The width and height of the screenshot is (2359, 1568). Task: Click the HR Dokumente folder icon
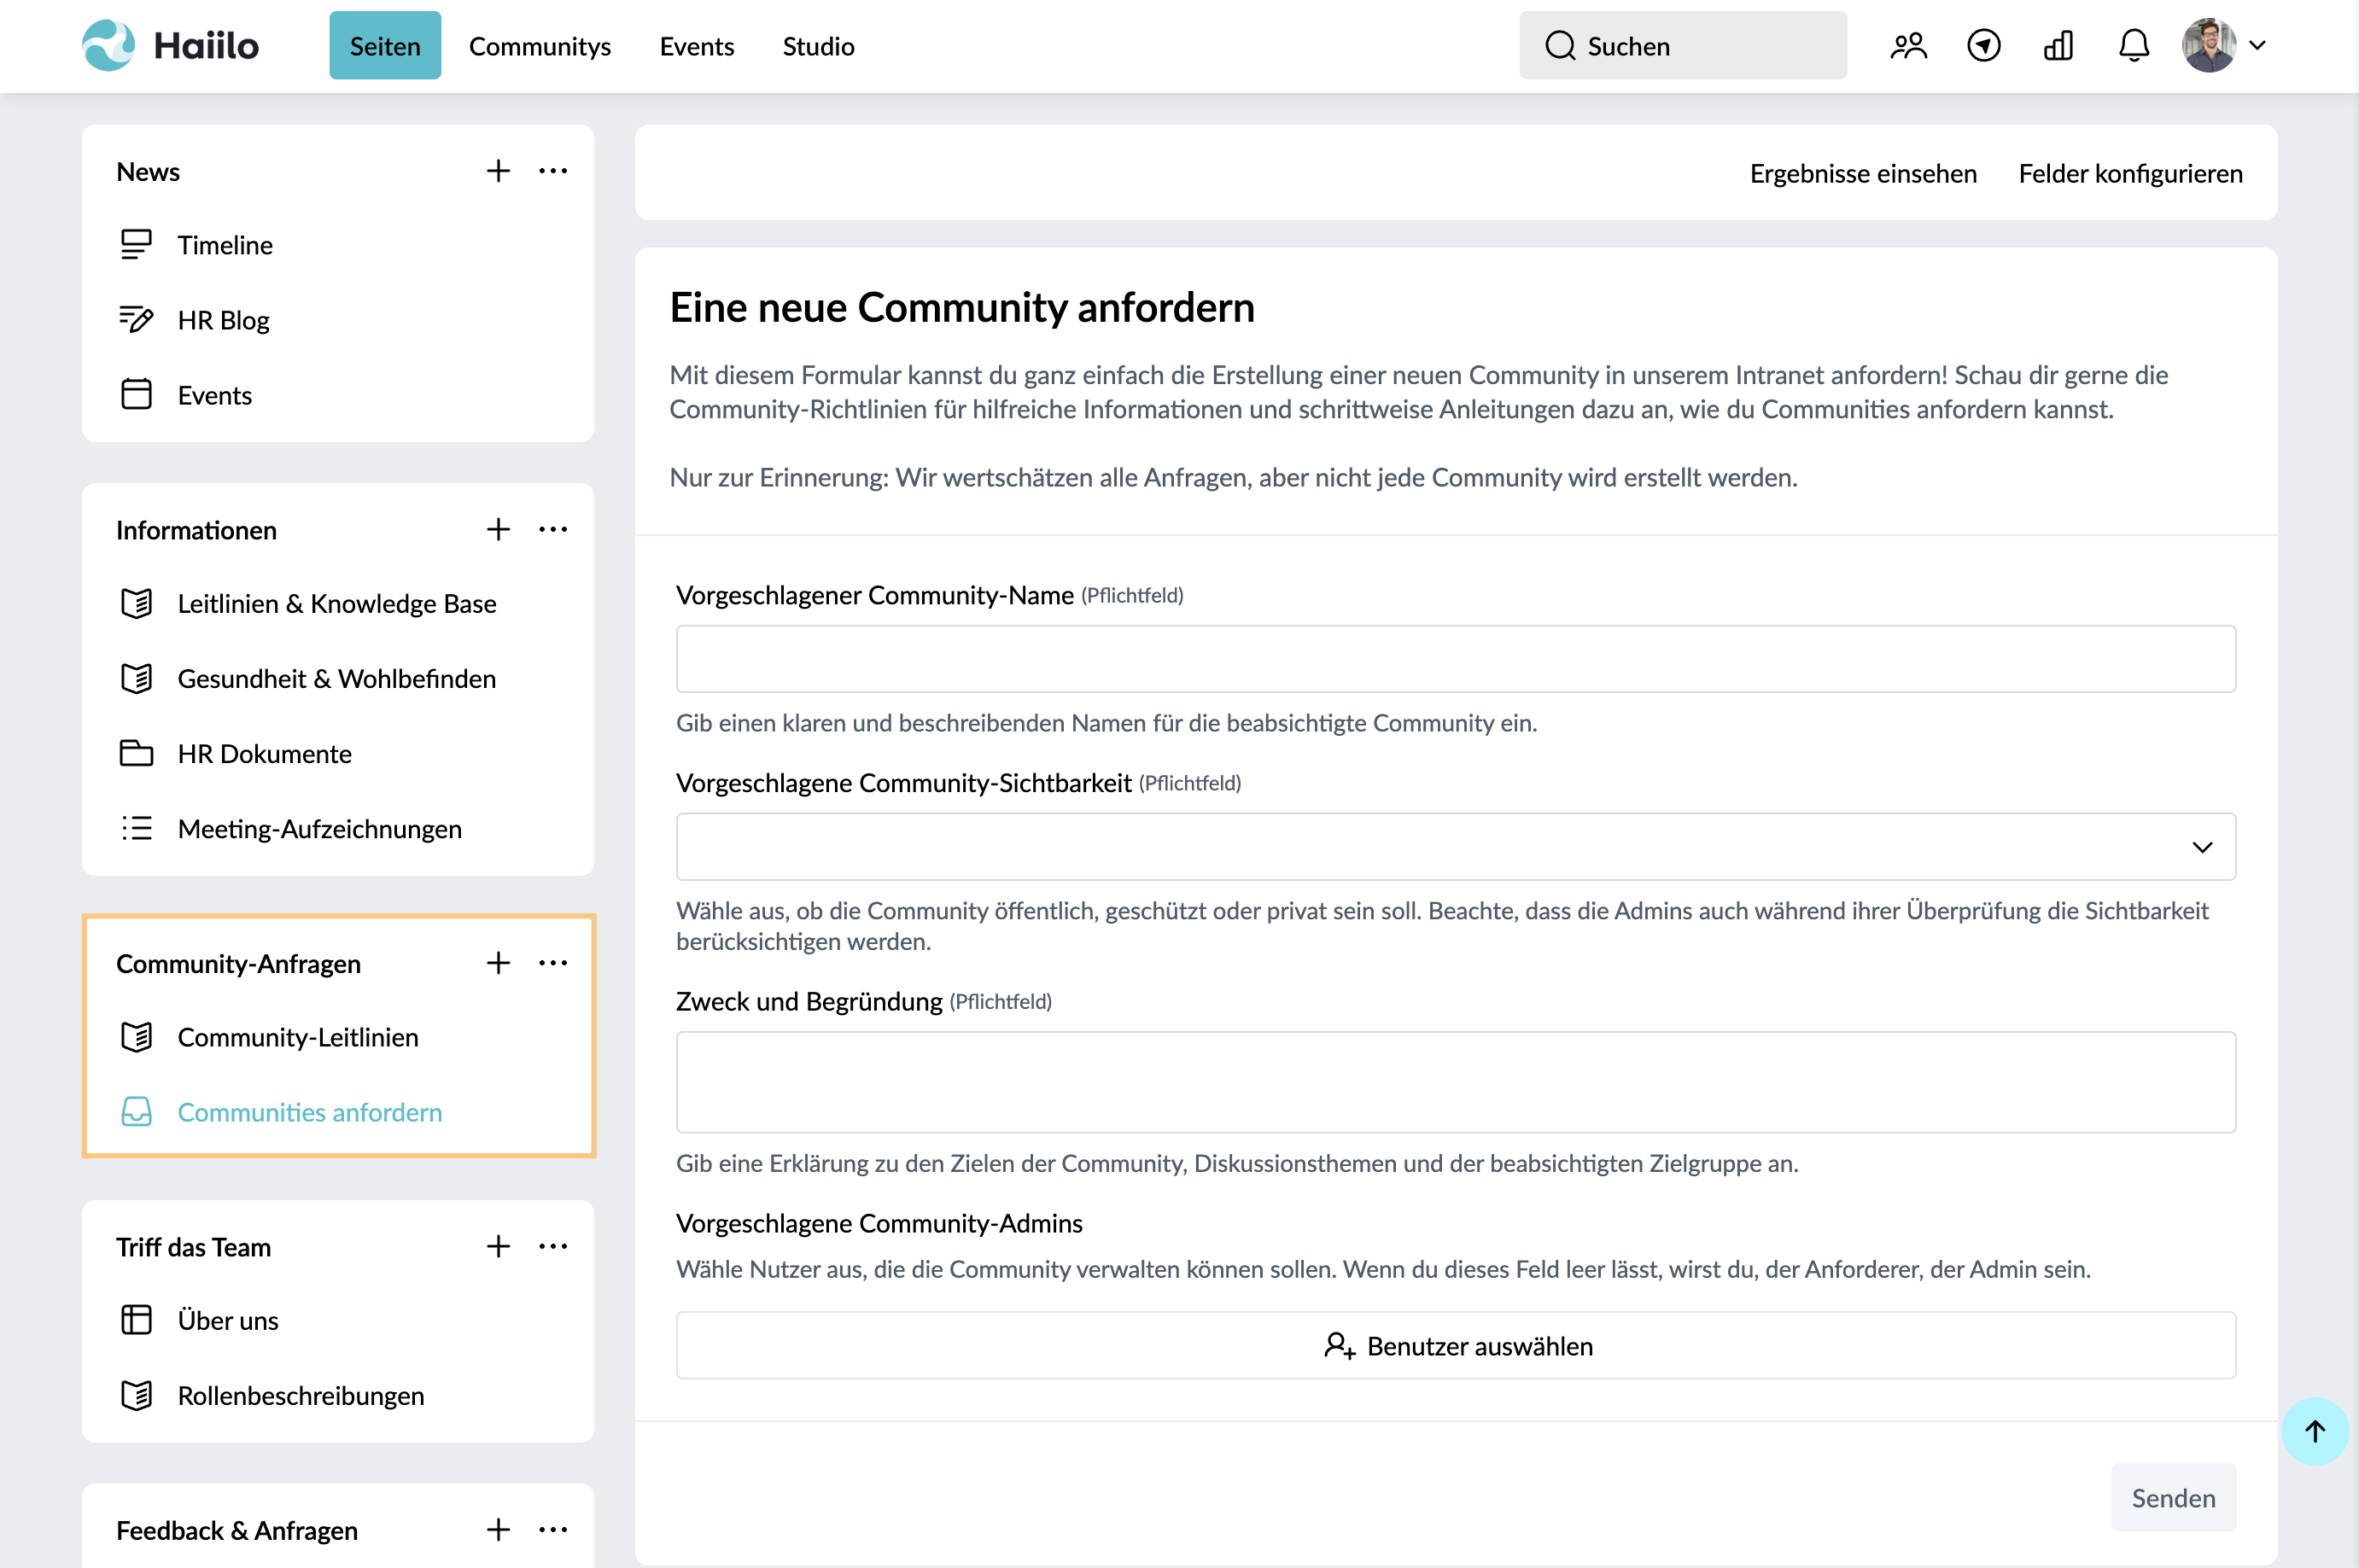click(x=136, y=753)
